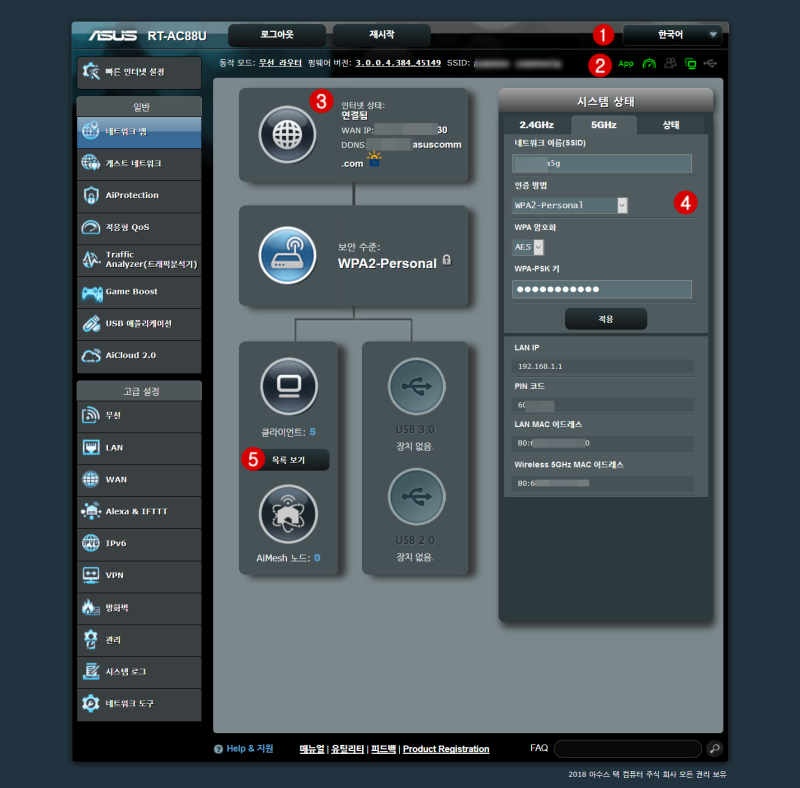The width and height of the screenshot is (800, 788).
Task: Open the 매뉴얼 link
Action: coord(312,749)
